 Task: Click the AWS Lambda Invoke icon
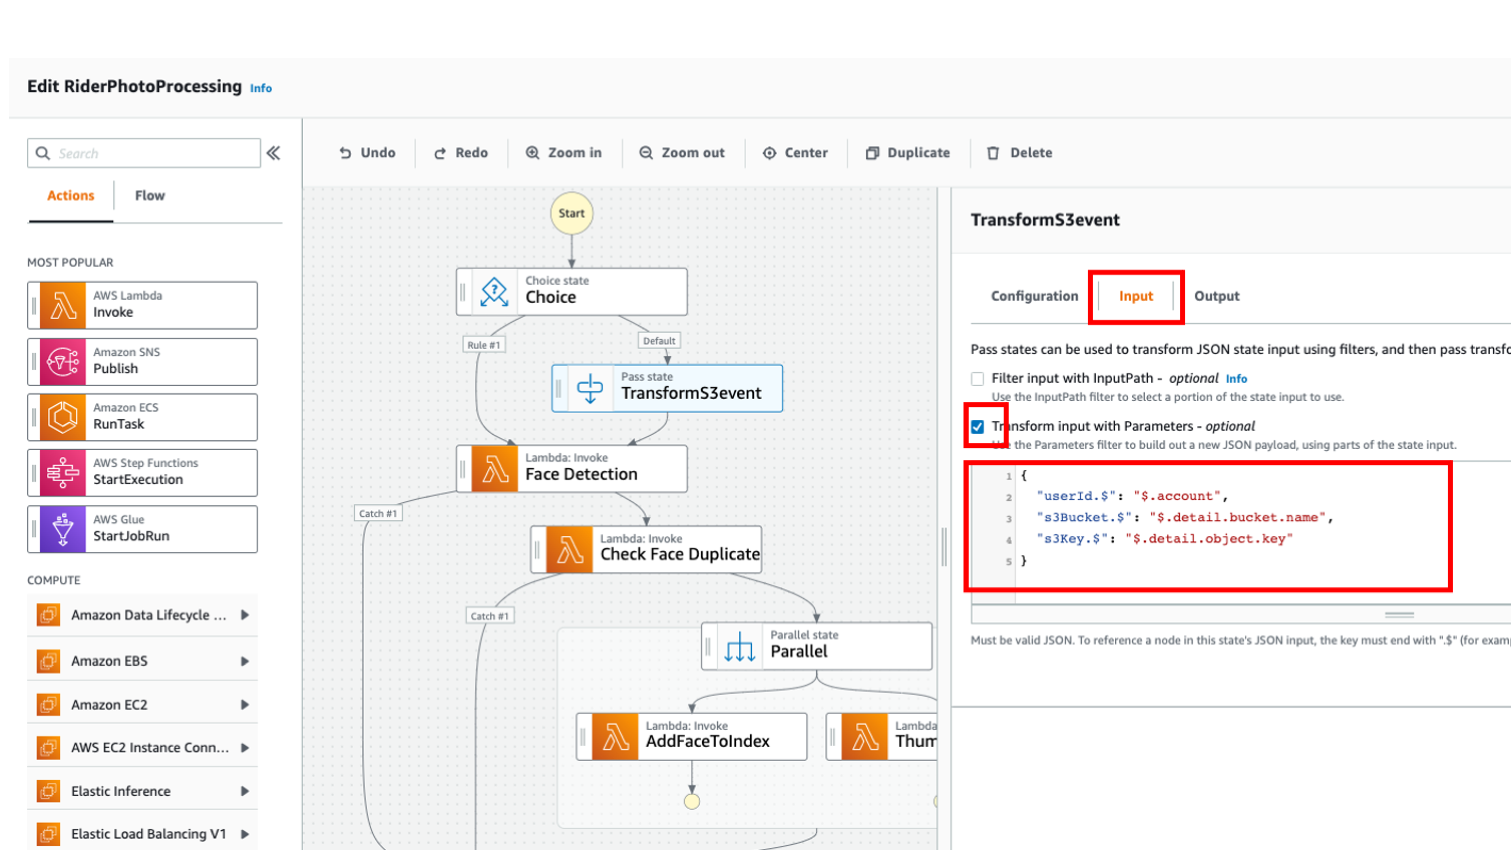(63, 305)
